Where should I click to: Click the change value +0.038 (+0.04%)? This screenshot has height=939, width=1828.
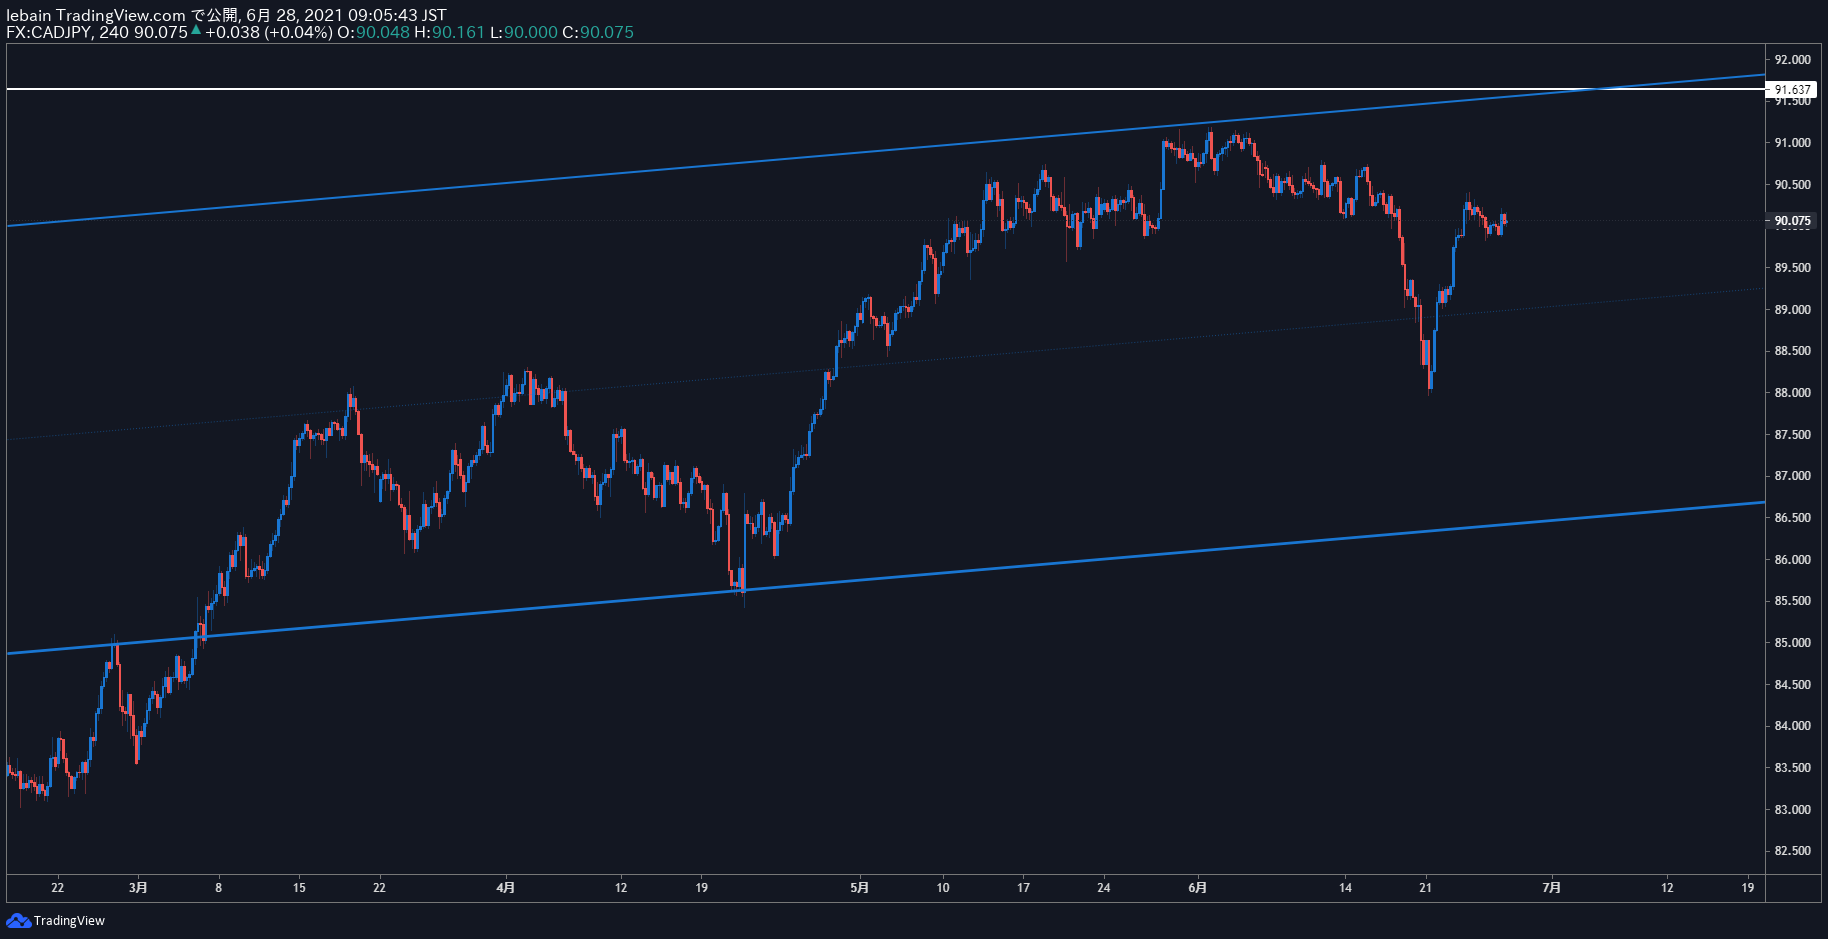(269, 32)
